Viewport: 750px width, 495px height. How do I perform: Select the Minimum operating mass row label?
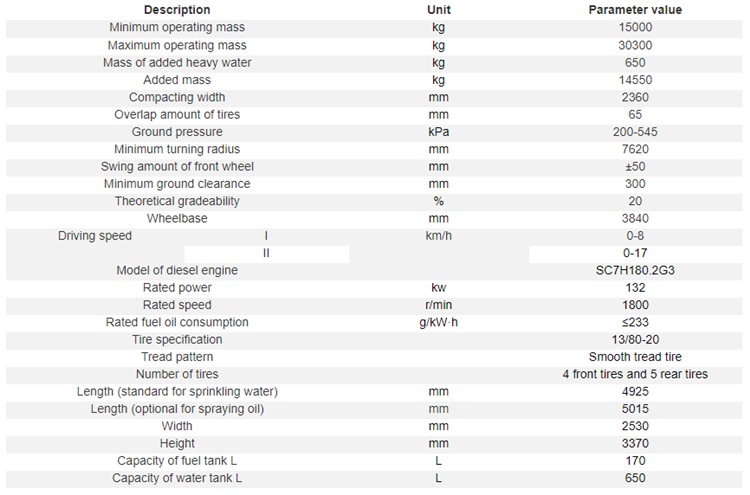click(177, 27)
